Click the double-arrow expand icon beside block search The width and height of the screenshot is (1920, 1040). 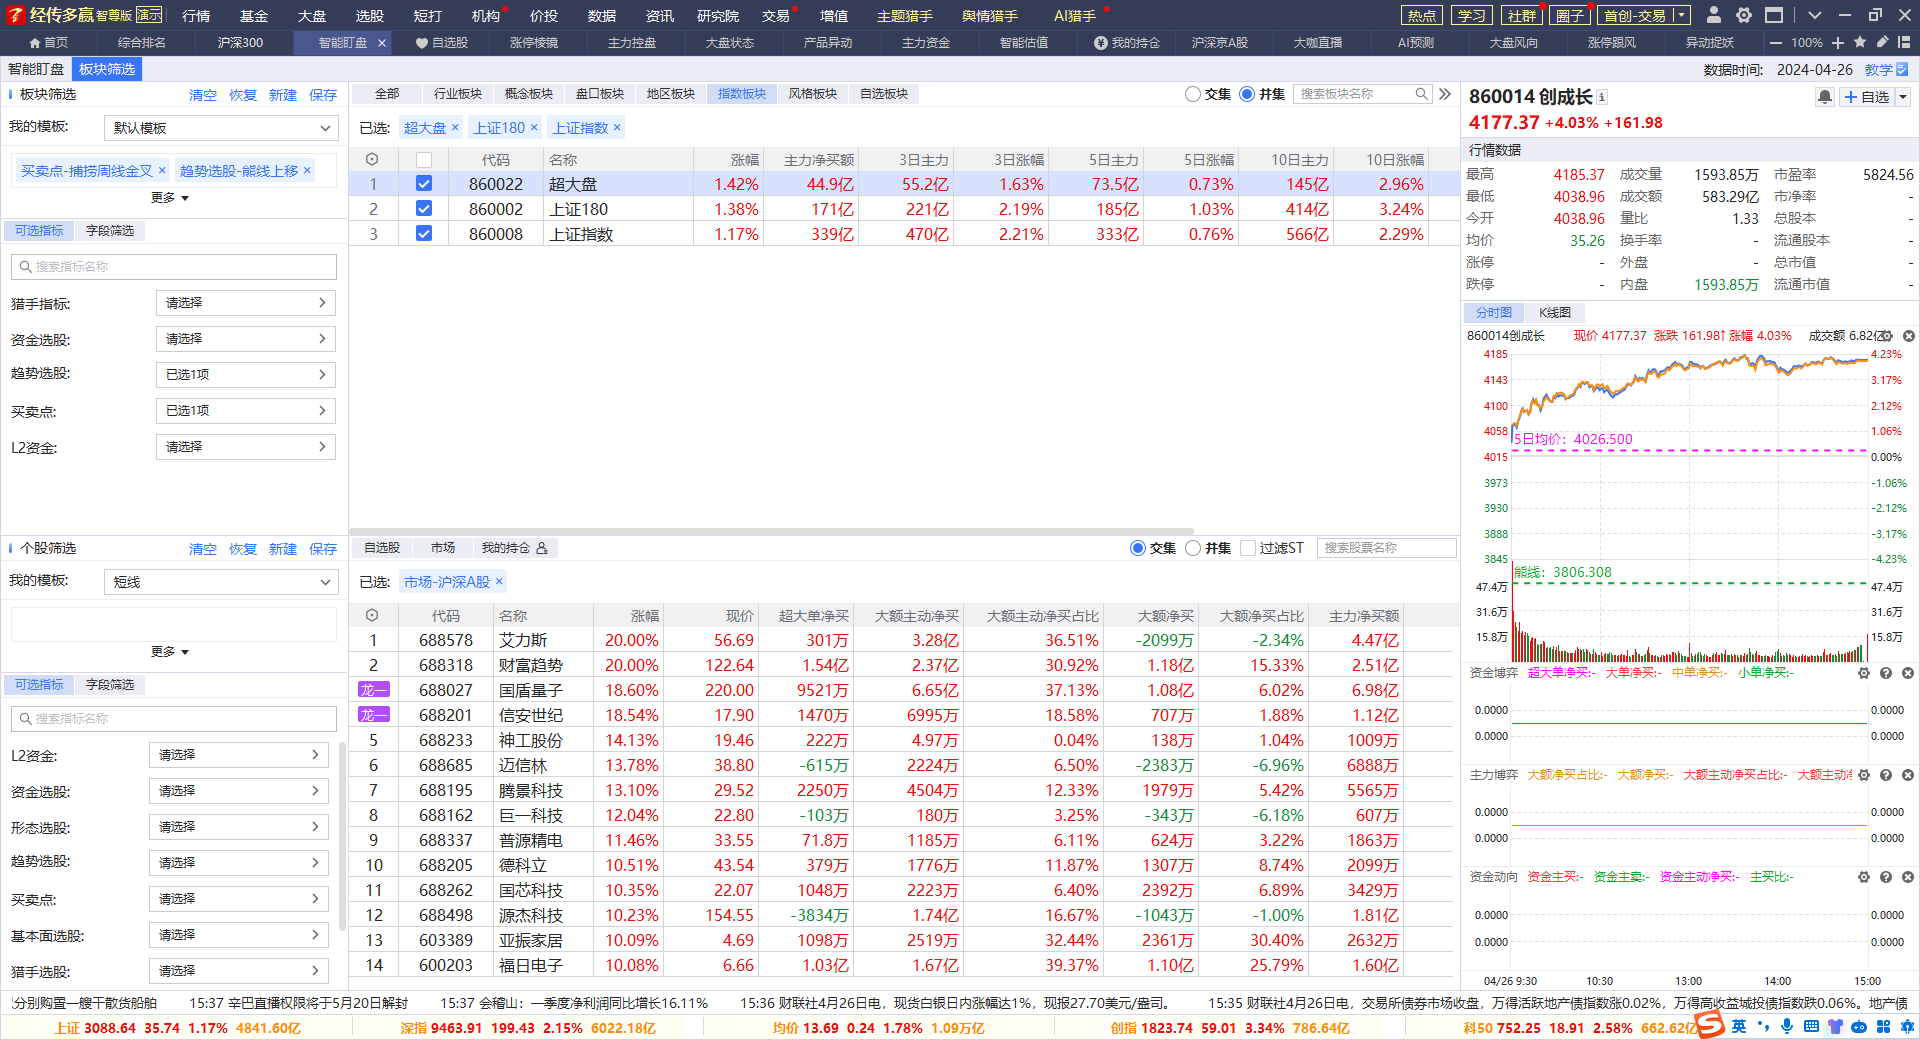(x=1445, y=94)
